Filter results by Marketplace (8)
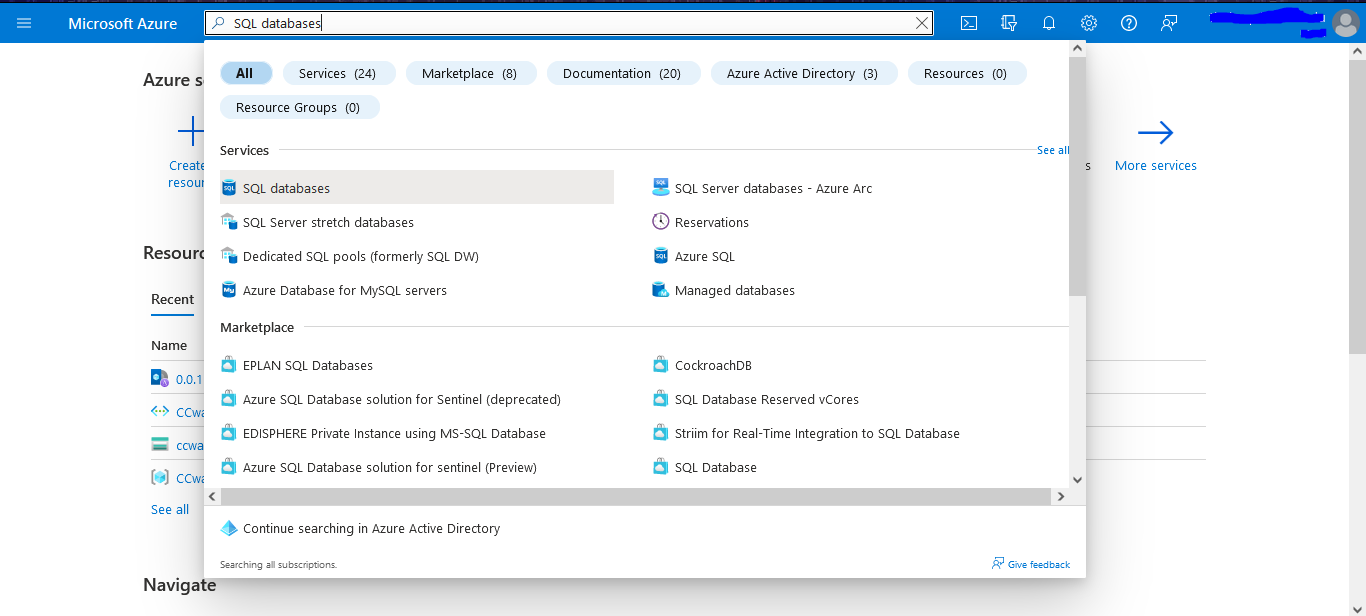The height and width of the screenshot is (616, 1366). (471, 73)
